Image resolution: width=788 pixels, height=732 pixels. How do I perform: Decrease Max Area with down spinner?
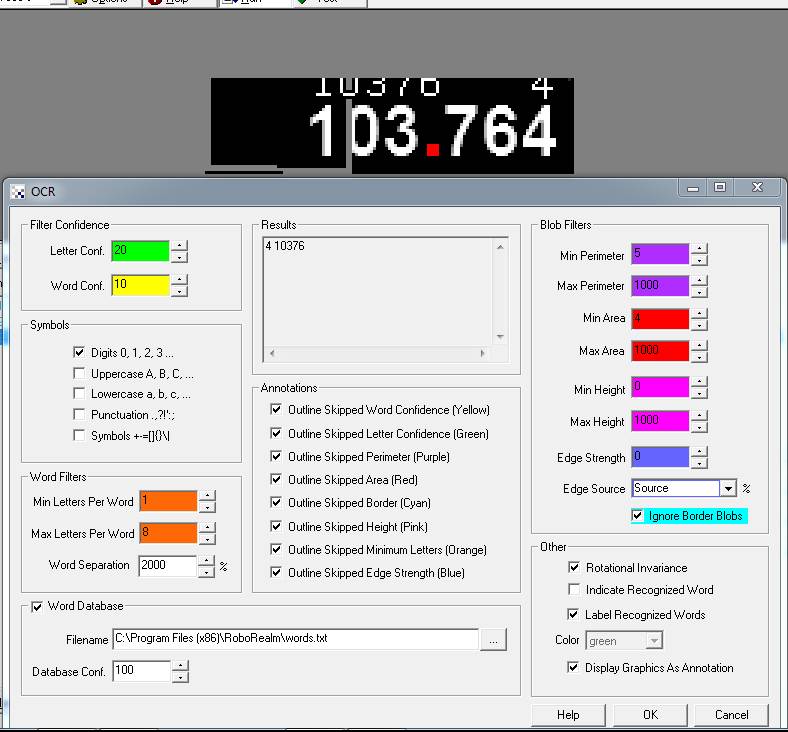698,356
